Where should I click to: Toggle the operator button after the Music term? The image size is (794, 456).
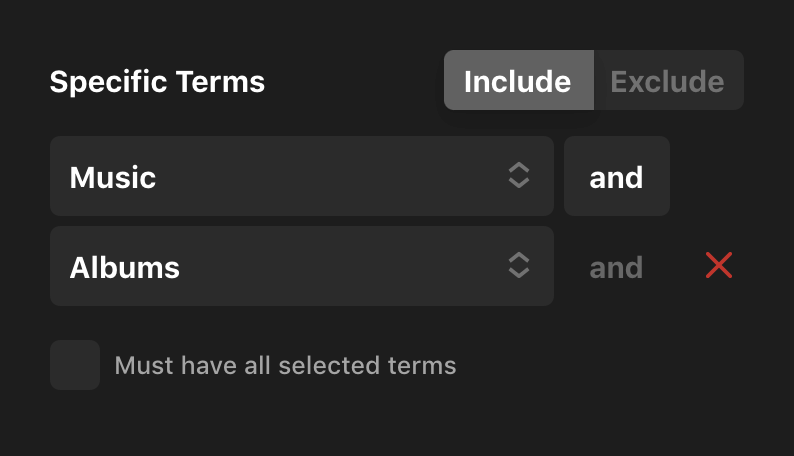pyautogui.click(x=616, y=177)
